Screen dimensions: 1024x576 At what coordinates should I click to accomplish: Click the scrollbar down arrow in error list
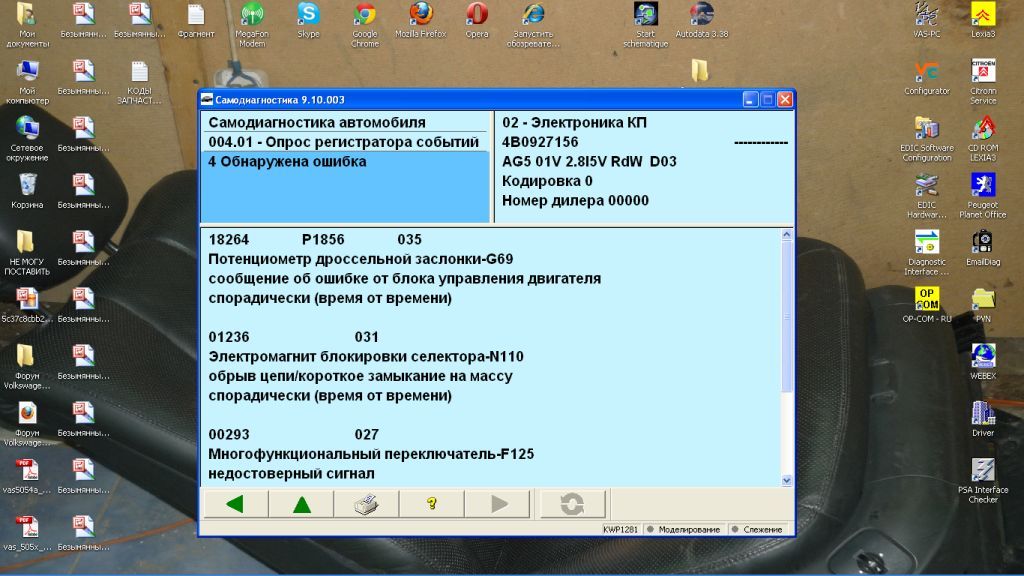click(x=786, y=480)
